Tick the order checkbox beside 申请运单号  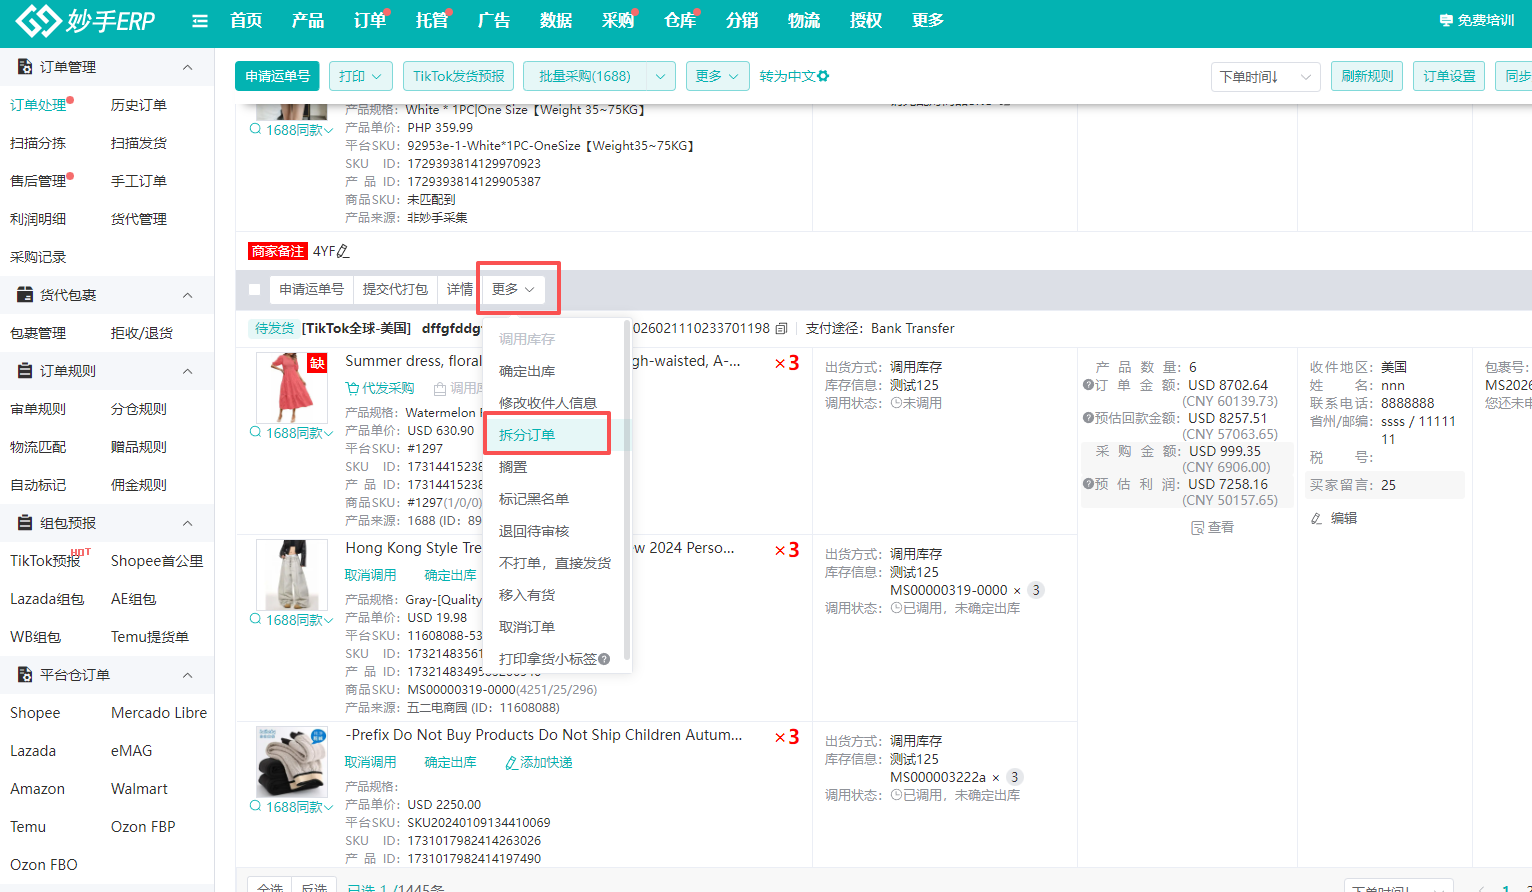[254, 290]
